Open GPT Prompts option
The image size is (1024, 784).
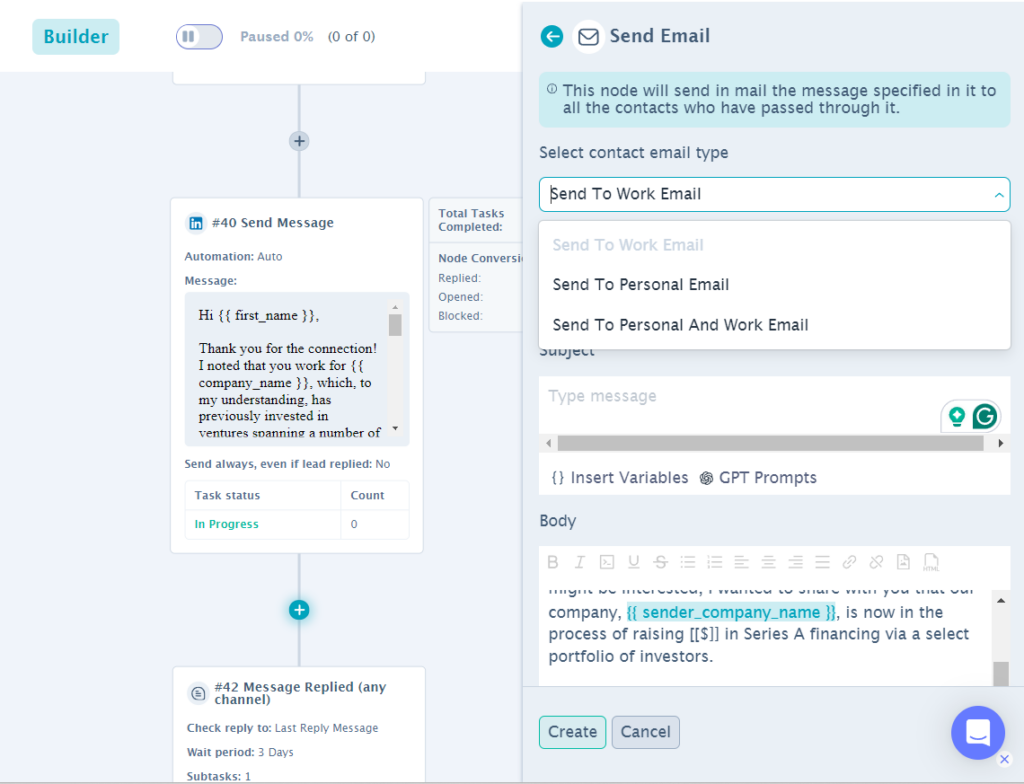(758, 478)
